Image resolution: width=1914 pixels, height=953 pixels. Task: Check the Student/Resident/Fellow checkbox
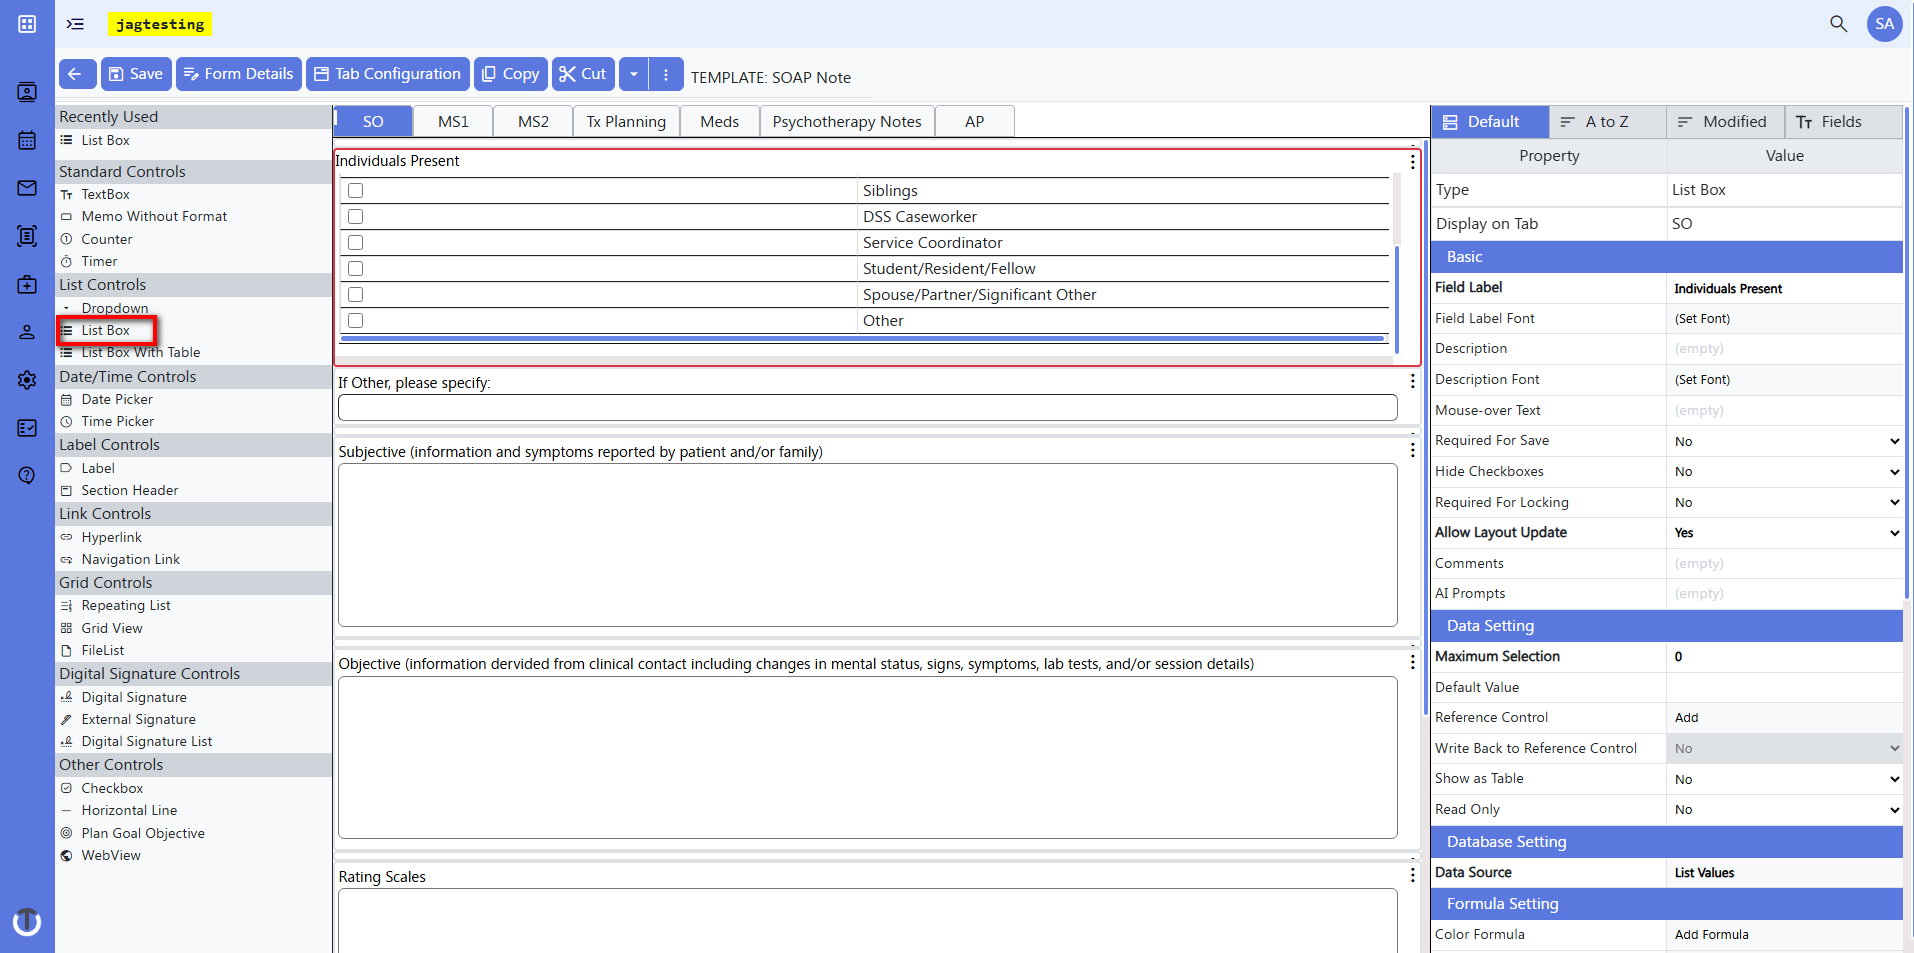(355, 268)
